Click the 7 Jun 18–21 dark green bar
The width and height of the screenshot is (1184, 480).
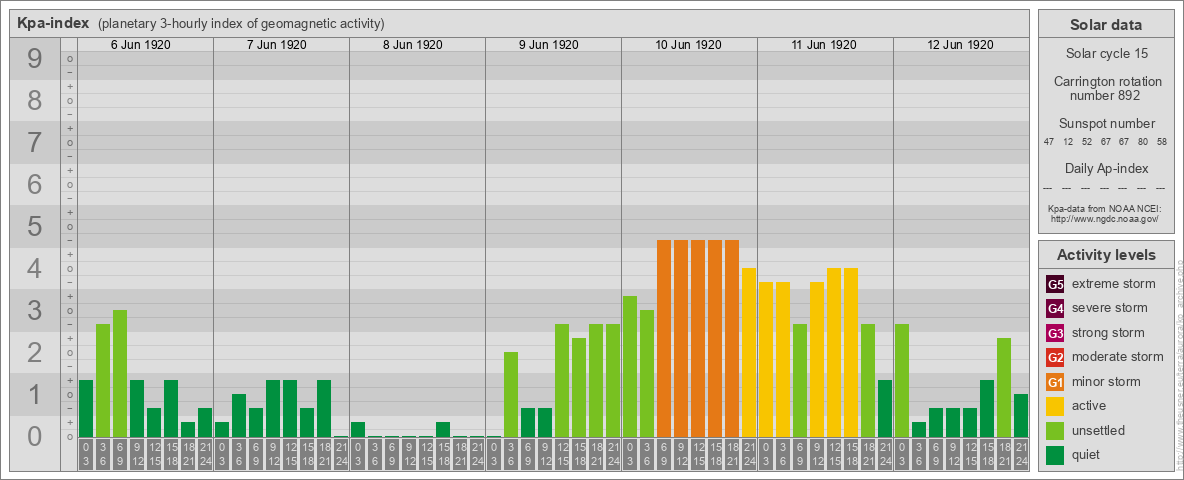click(x=324, y=408)
